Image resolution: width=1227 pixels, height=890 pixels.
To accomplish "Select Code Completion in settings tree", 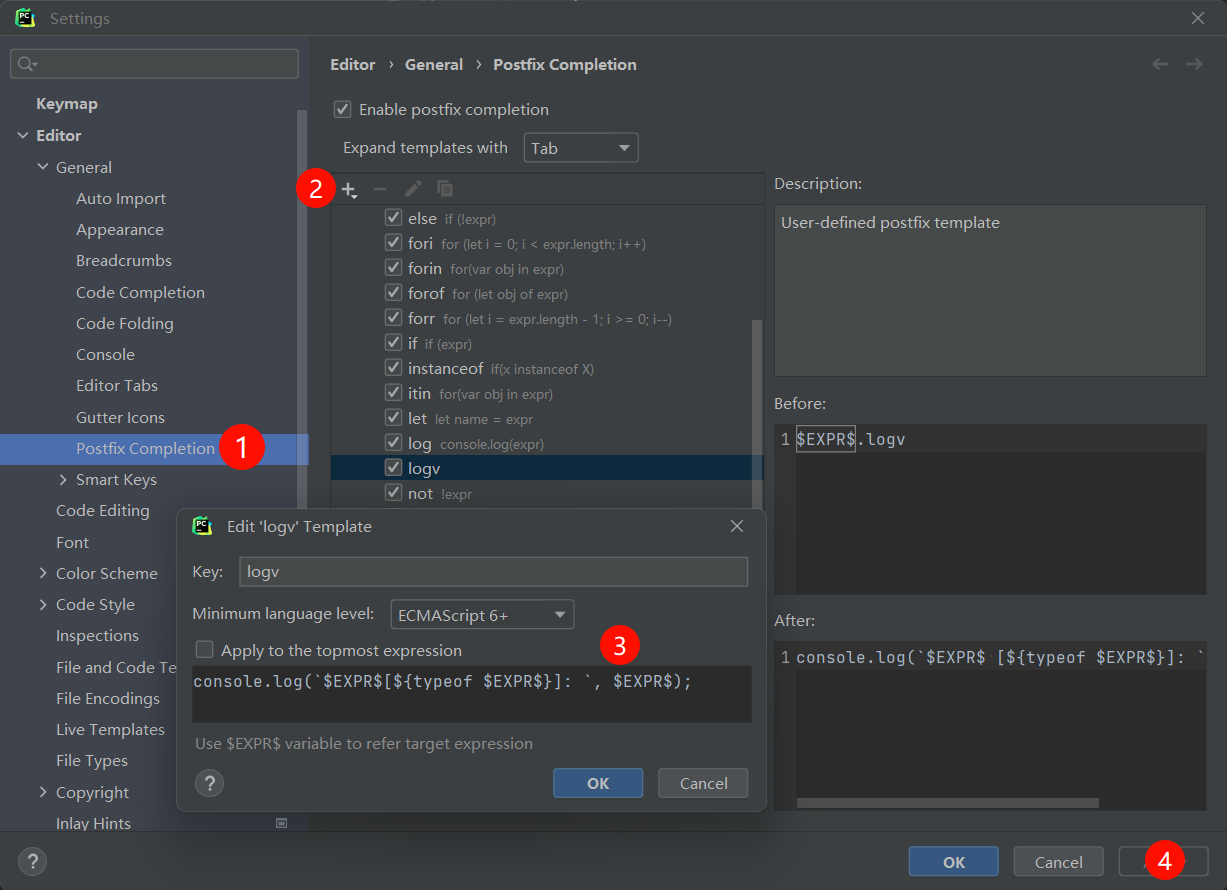I will pyautogui.click(x=140, y=292).
